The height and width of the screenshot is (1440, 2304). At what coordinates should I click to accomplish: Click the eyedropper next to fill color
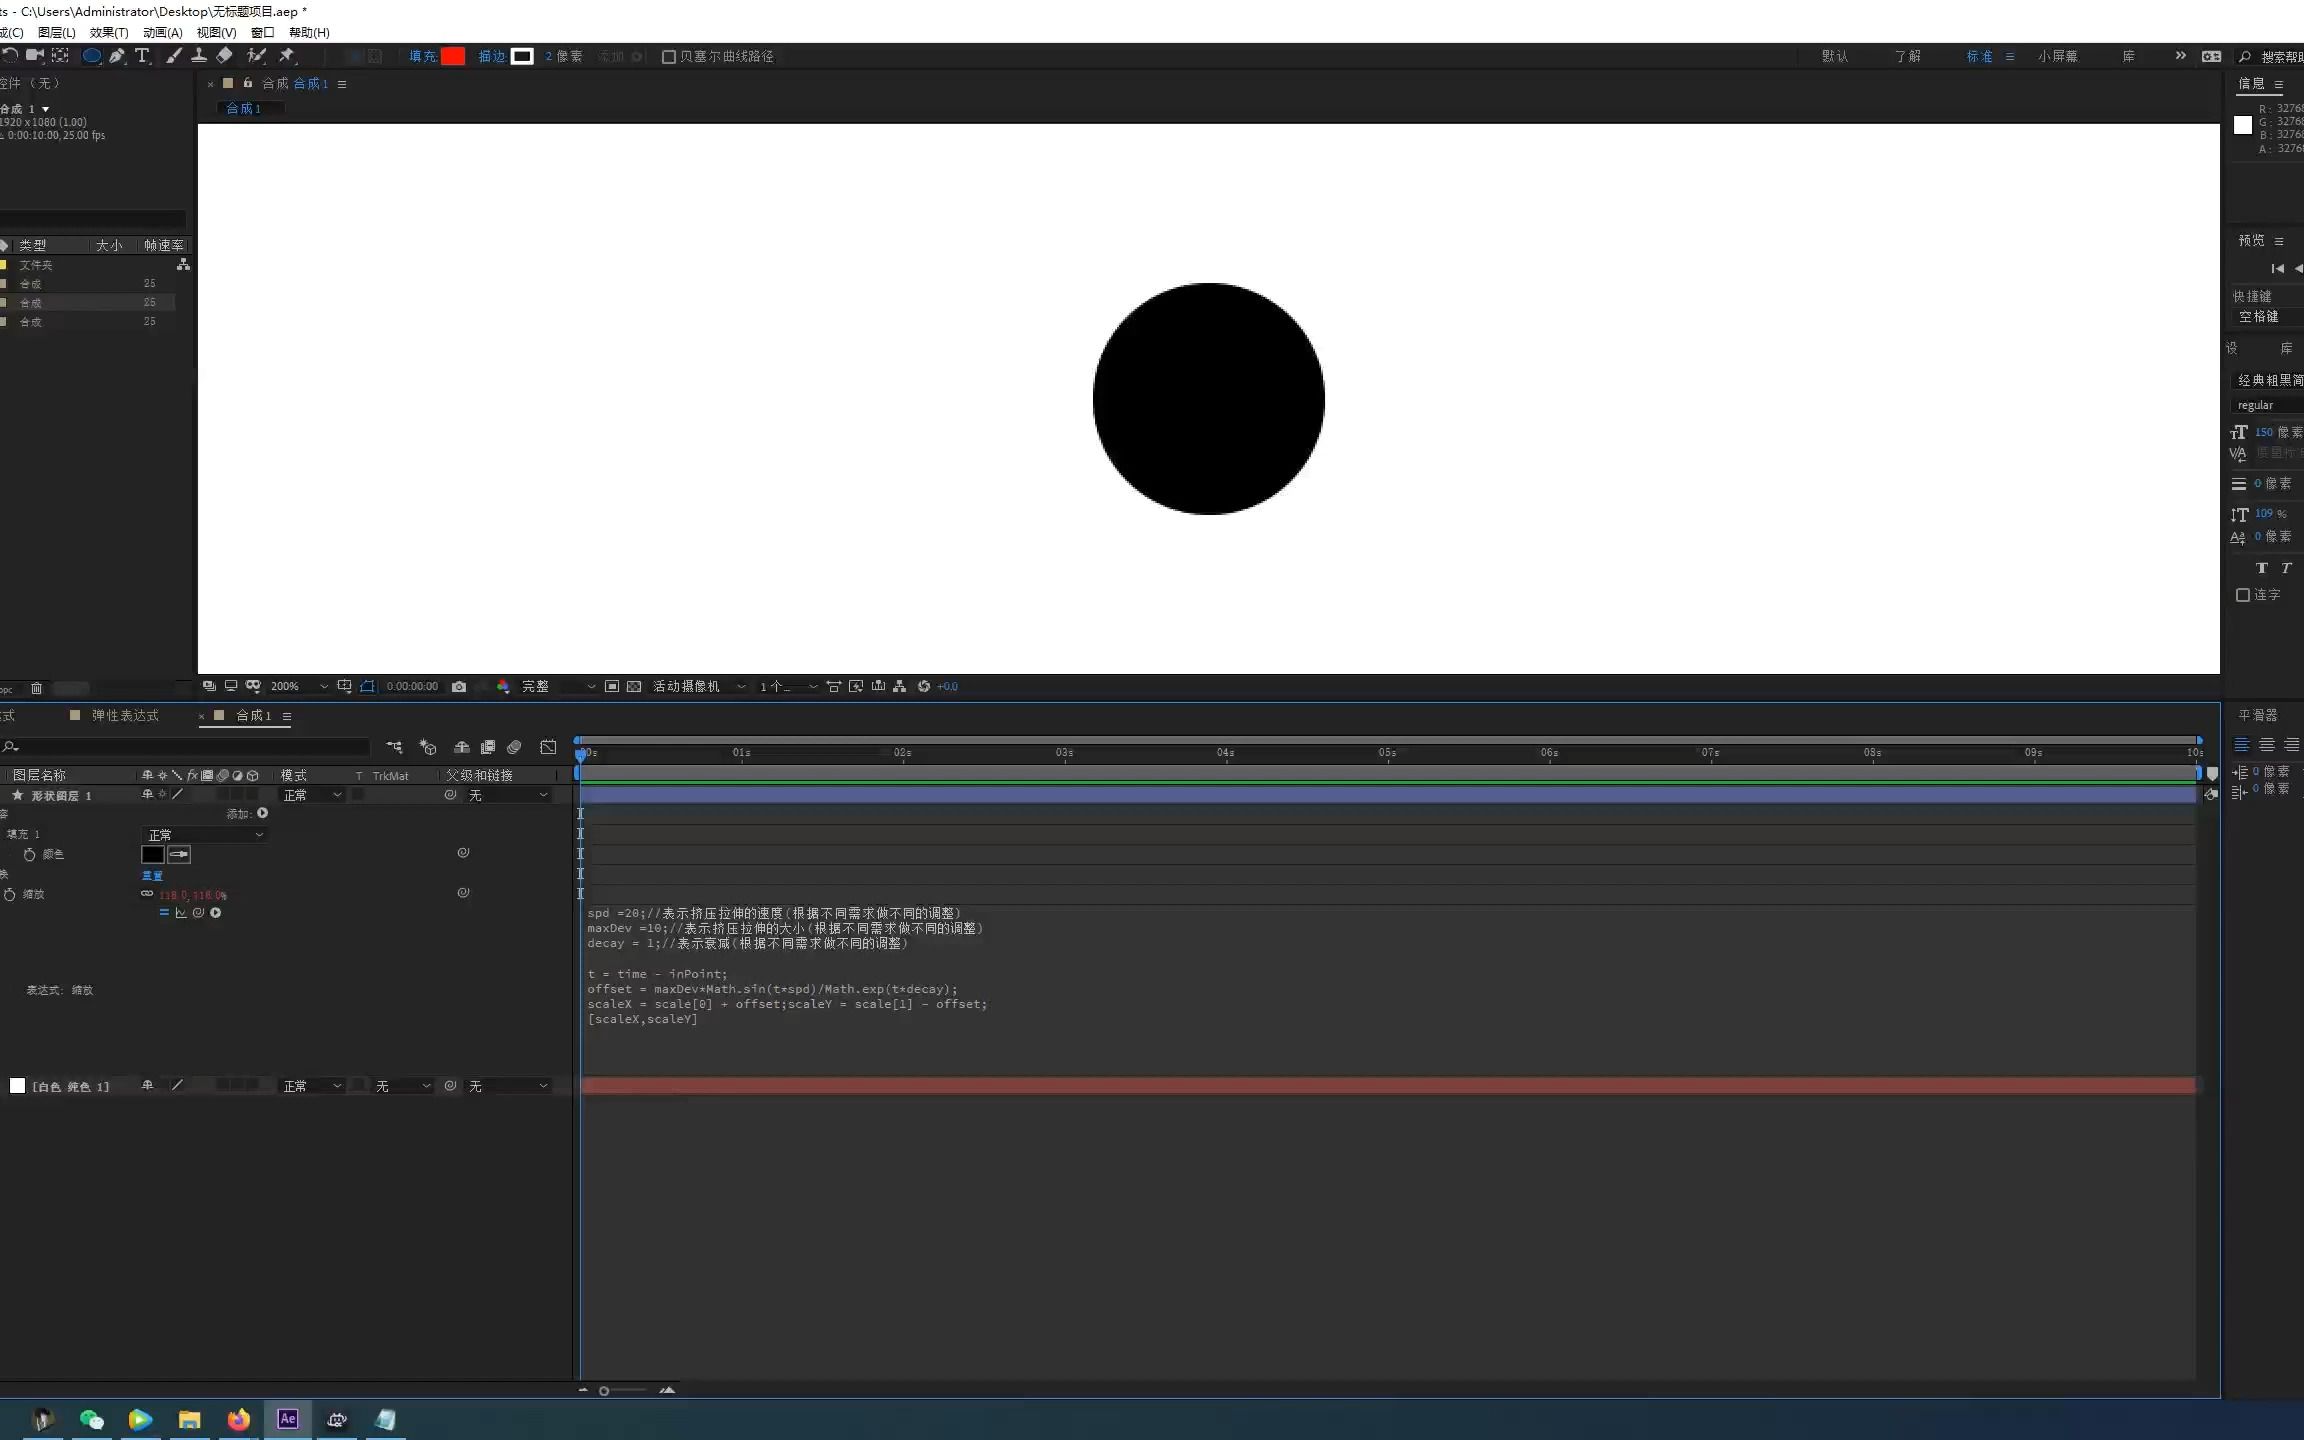pyautogui.click(x=179, y=854)
